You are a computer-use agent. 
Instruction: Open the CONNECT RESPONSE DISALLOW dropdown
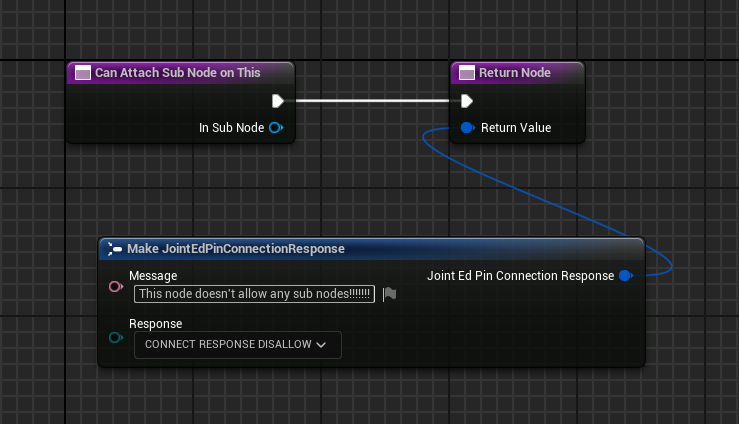point(237,345)
